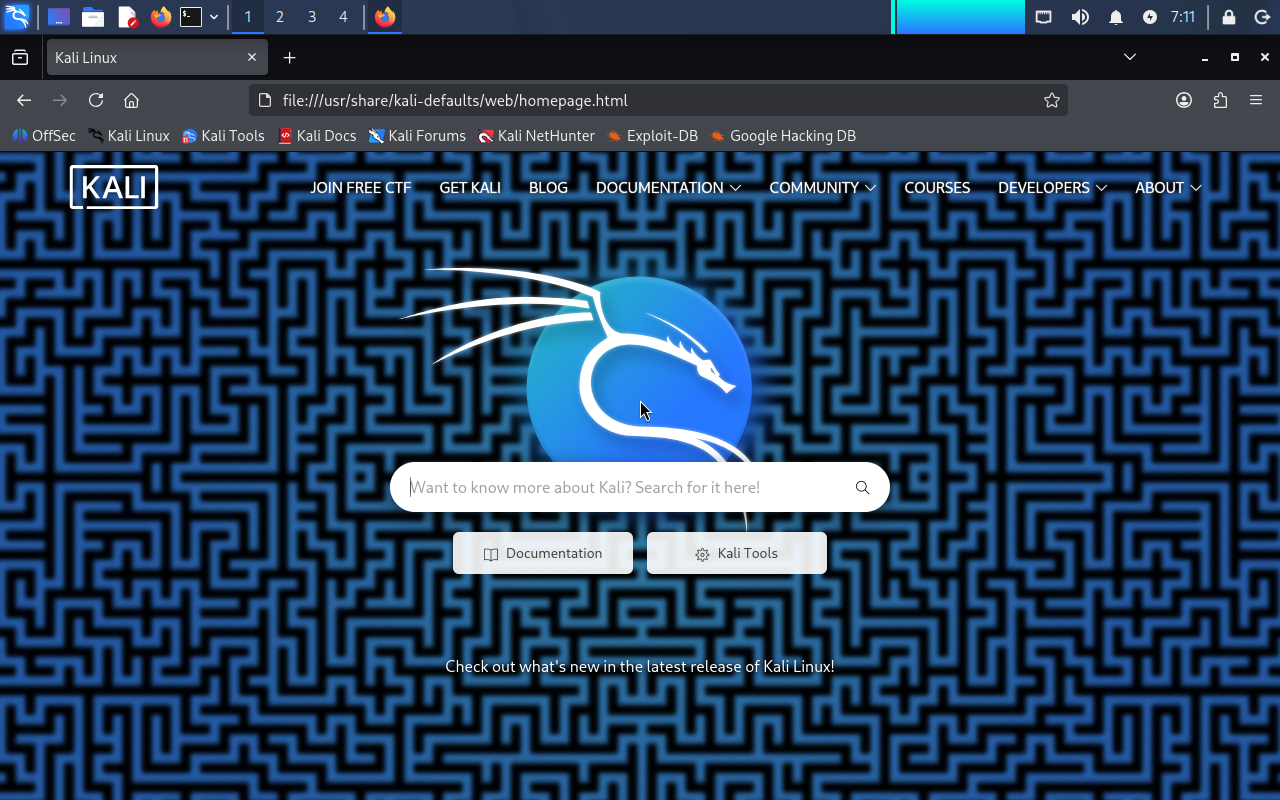The width and height of the screenshot is (1280, 800).
Task: Reload the page with the refresh icon
Action: pyautogui.click(x=96, y=100)
